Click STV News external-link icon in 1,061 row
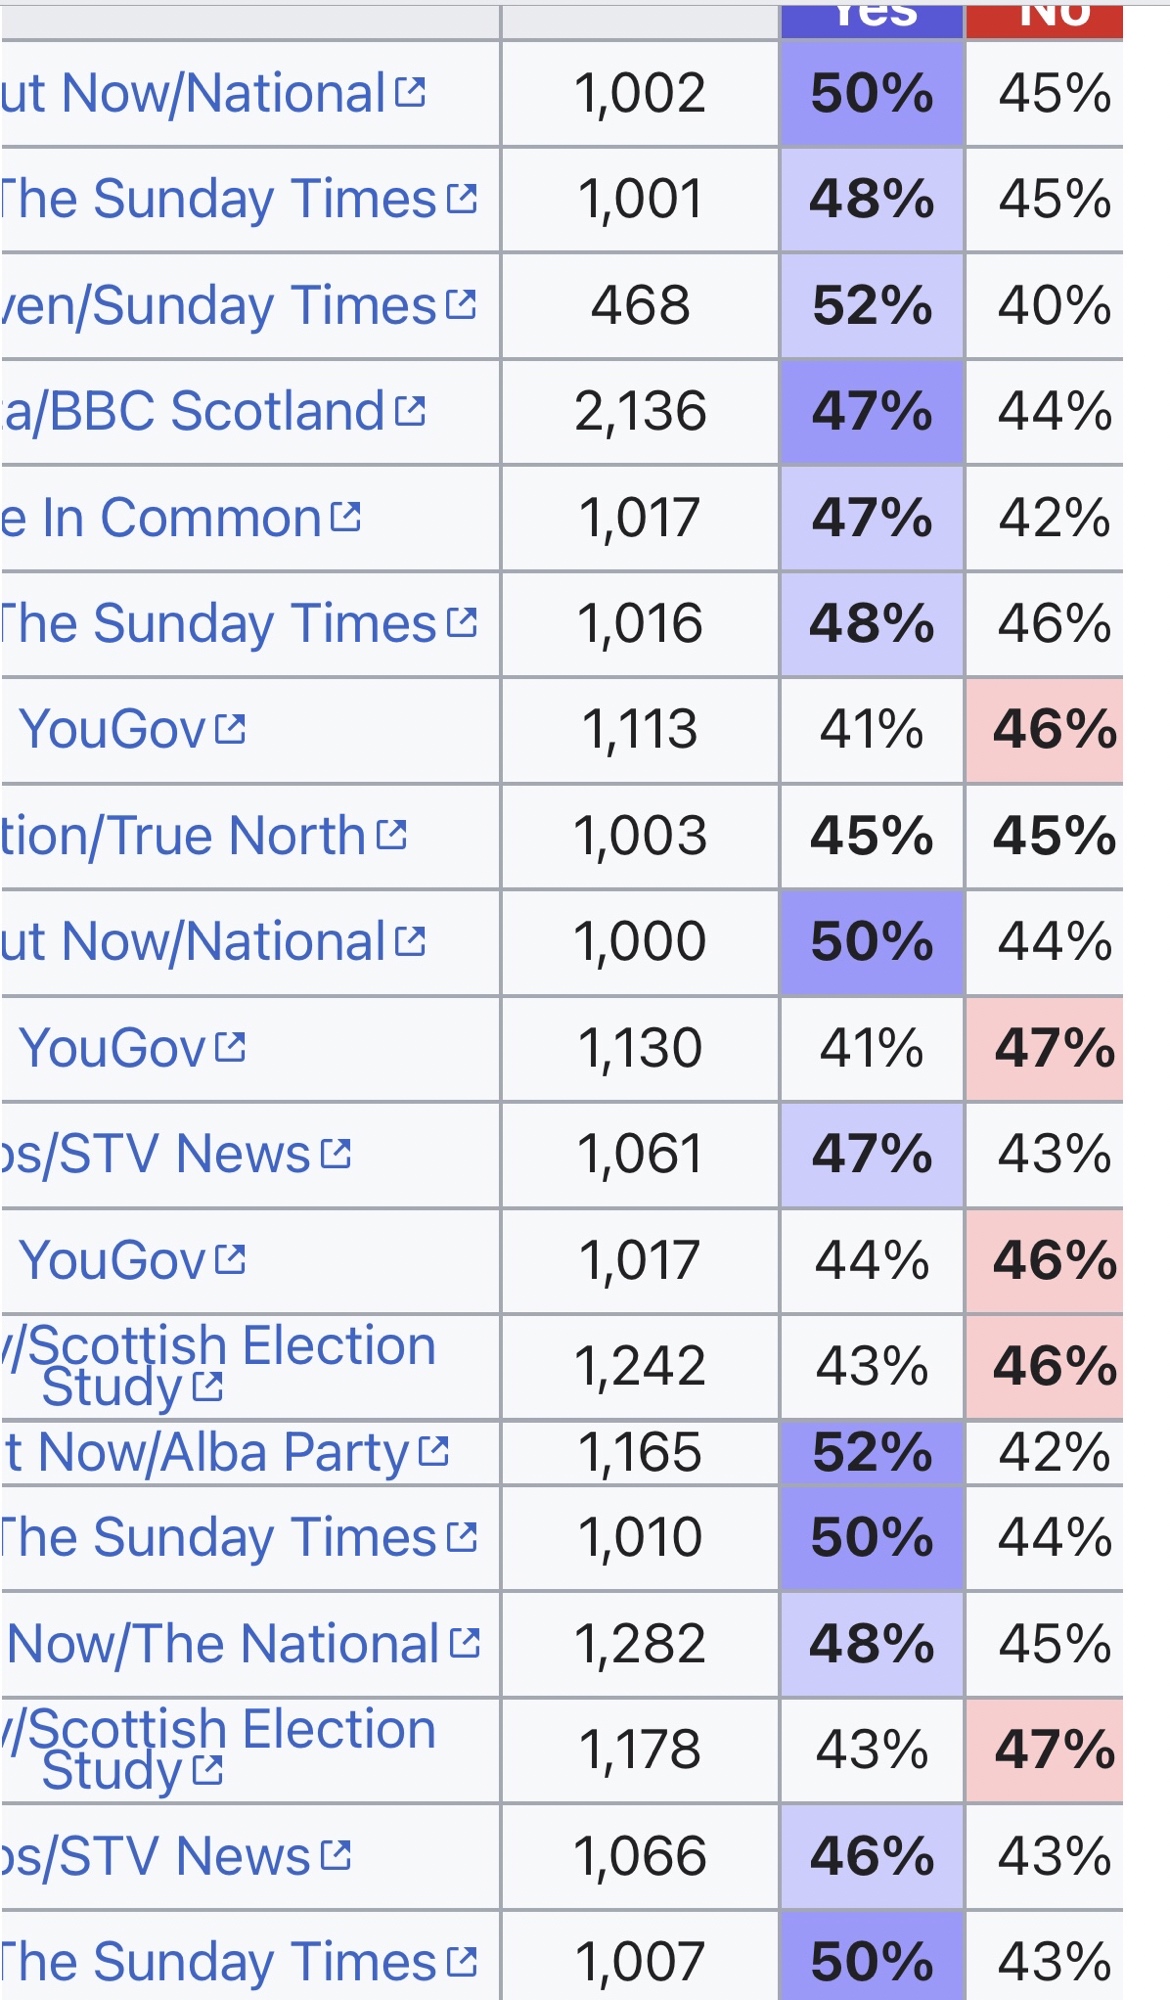Viewport: 1170px width, 2000px height. tap(336, 1153)
